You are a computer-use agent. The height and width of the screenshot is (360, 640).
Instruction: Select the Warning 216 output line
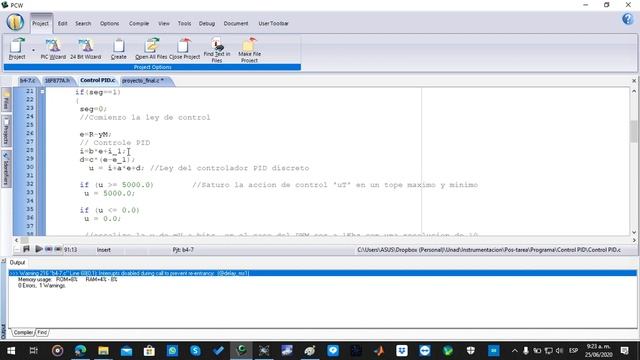[x=322, y=273]
